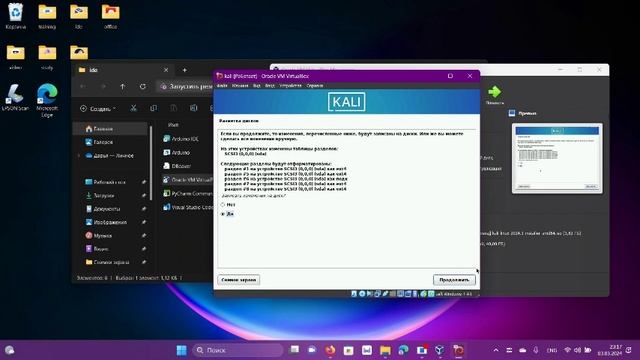Select the ide tab in File Explorer
This screenshot has width=640, height=360.
122,70
